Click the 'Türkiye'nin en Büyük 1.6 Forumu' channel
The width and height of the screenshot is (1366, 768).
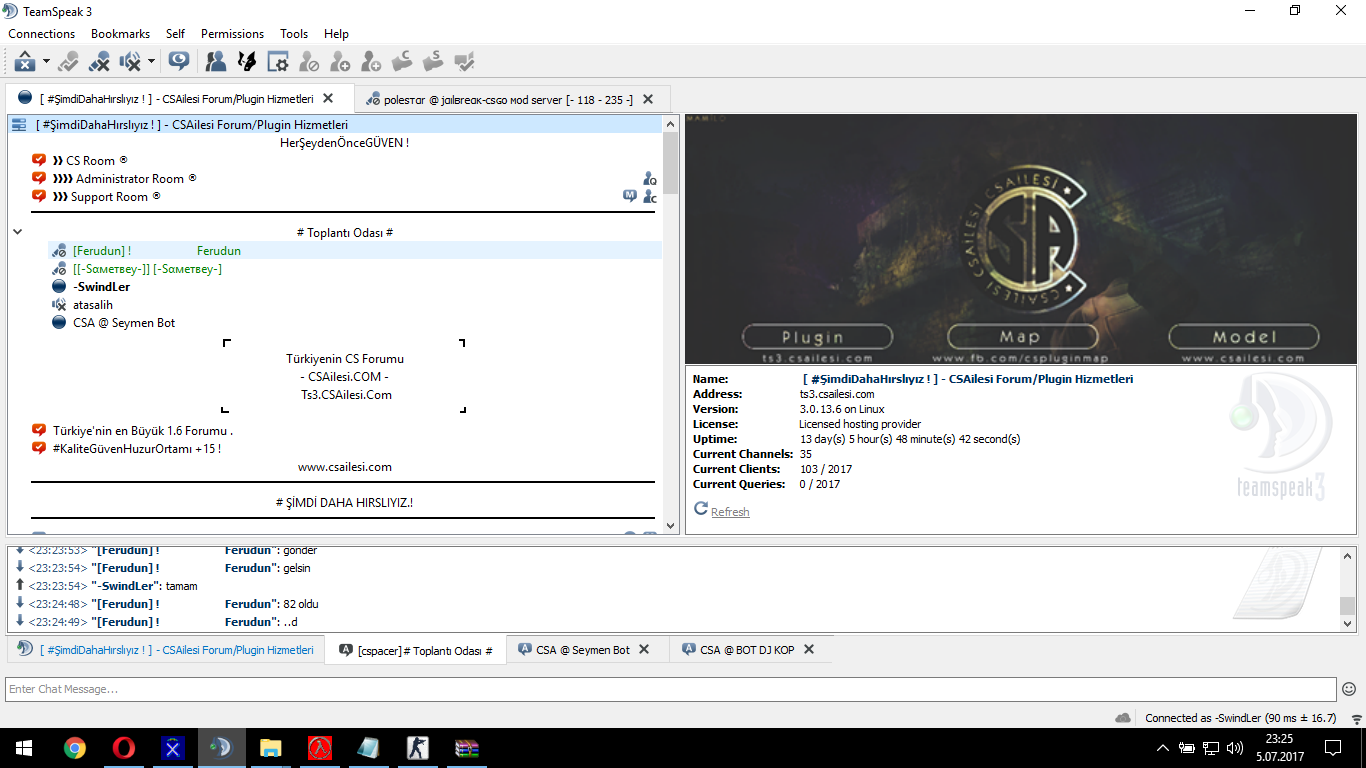pyautogui.click(x=143, y=431)
